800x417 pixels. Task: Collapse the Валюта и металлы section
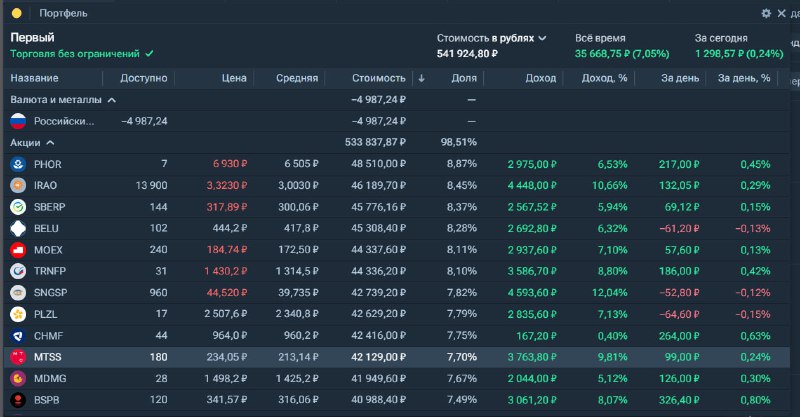pos(112,100)
